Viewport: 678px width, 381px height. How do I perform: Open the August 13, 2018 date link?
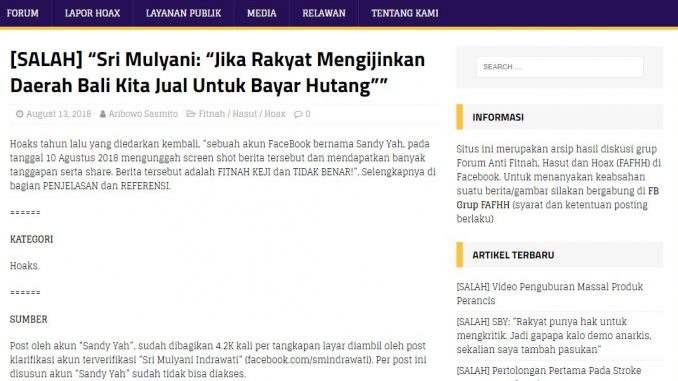click(58, 114)
